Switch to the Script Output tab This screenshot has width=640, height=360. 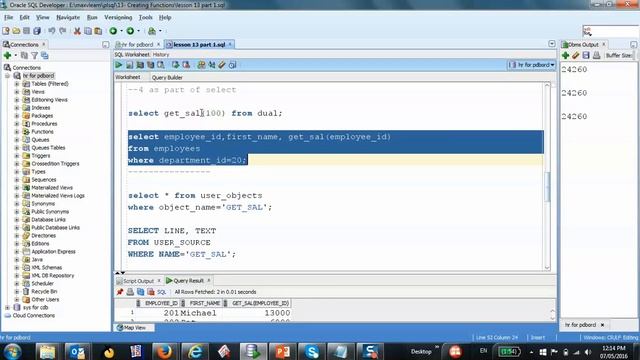(x=138, y=281)
